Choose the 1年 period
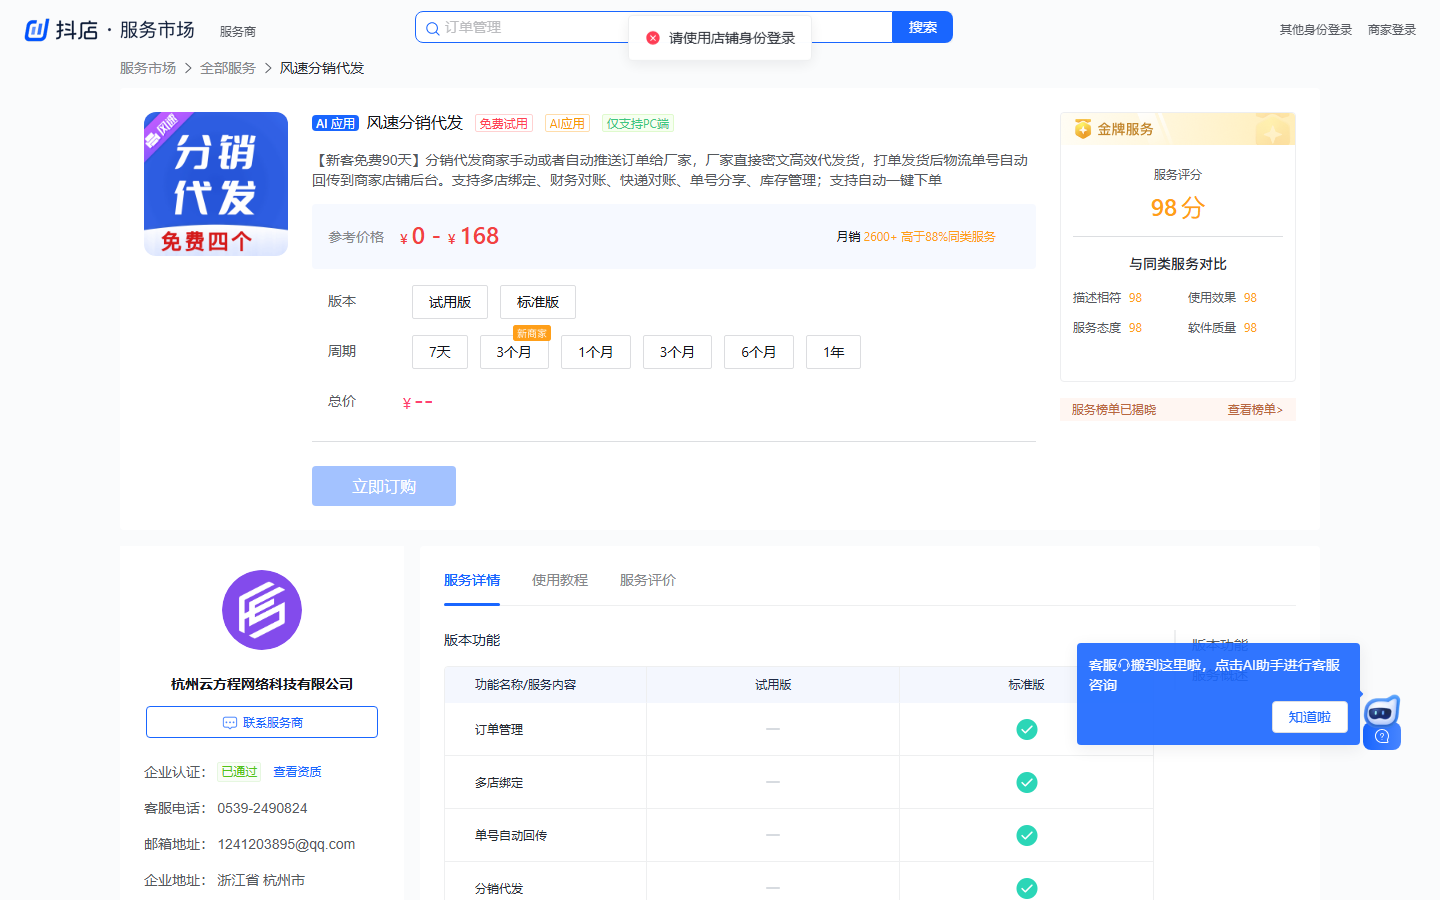This screenshot has height=900, width=1440. click(834, 352)
